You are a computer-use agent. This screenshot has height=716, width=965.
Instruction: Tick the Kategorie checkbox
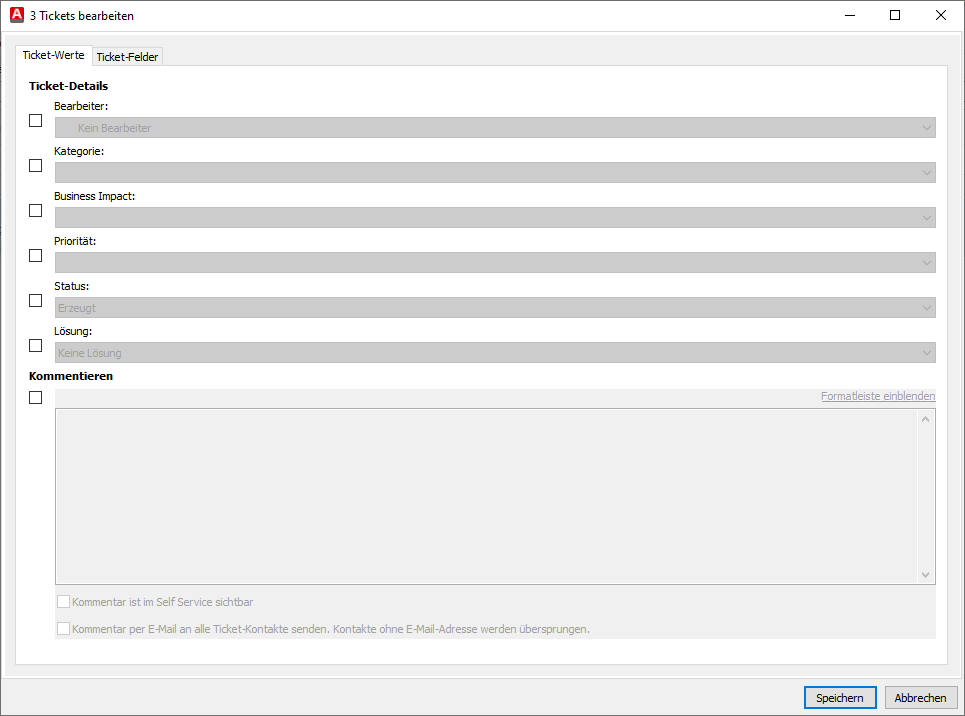(36, 166)
